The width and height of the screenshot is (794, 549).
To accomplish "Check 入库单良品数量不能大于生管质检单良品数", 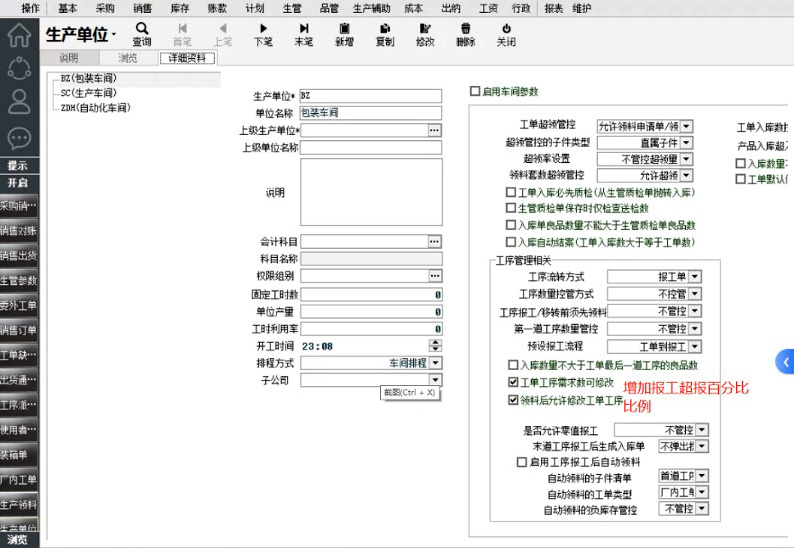I will 511,225.
